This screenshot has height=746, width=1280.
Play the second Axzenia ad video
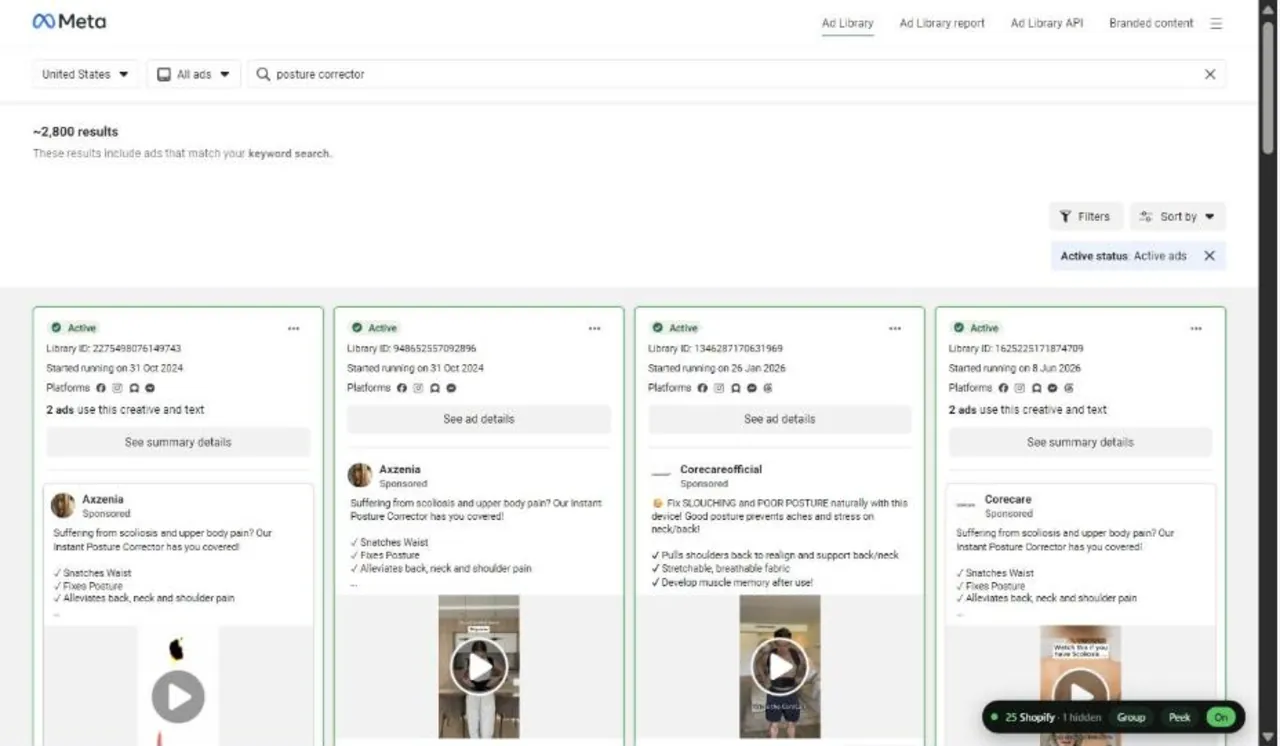pyautogui.click(x=479, y=667)
